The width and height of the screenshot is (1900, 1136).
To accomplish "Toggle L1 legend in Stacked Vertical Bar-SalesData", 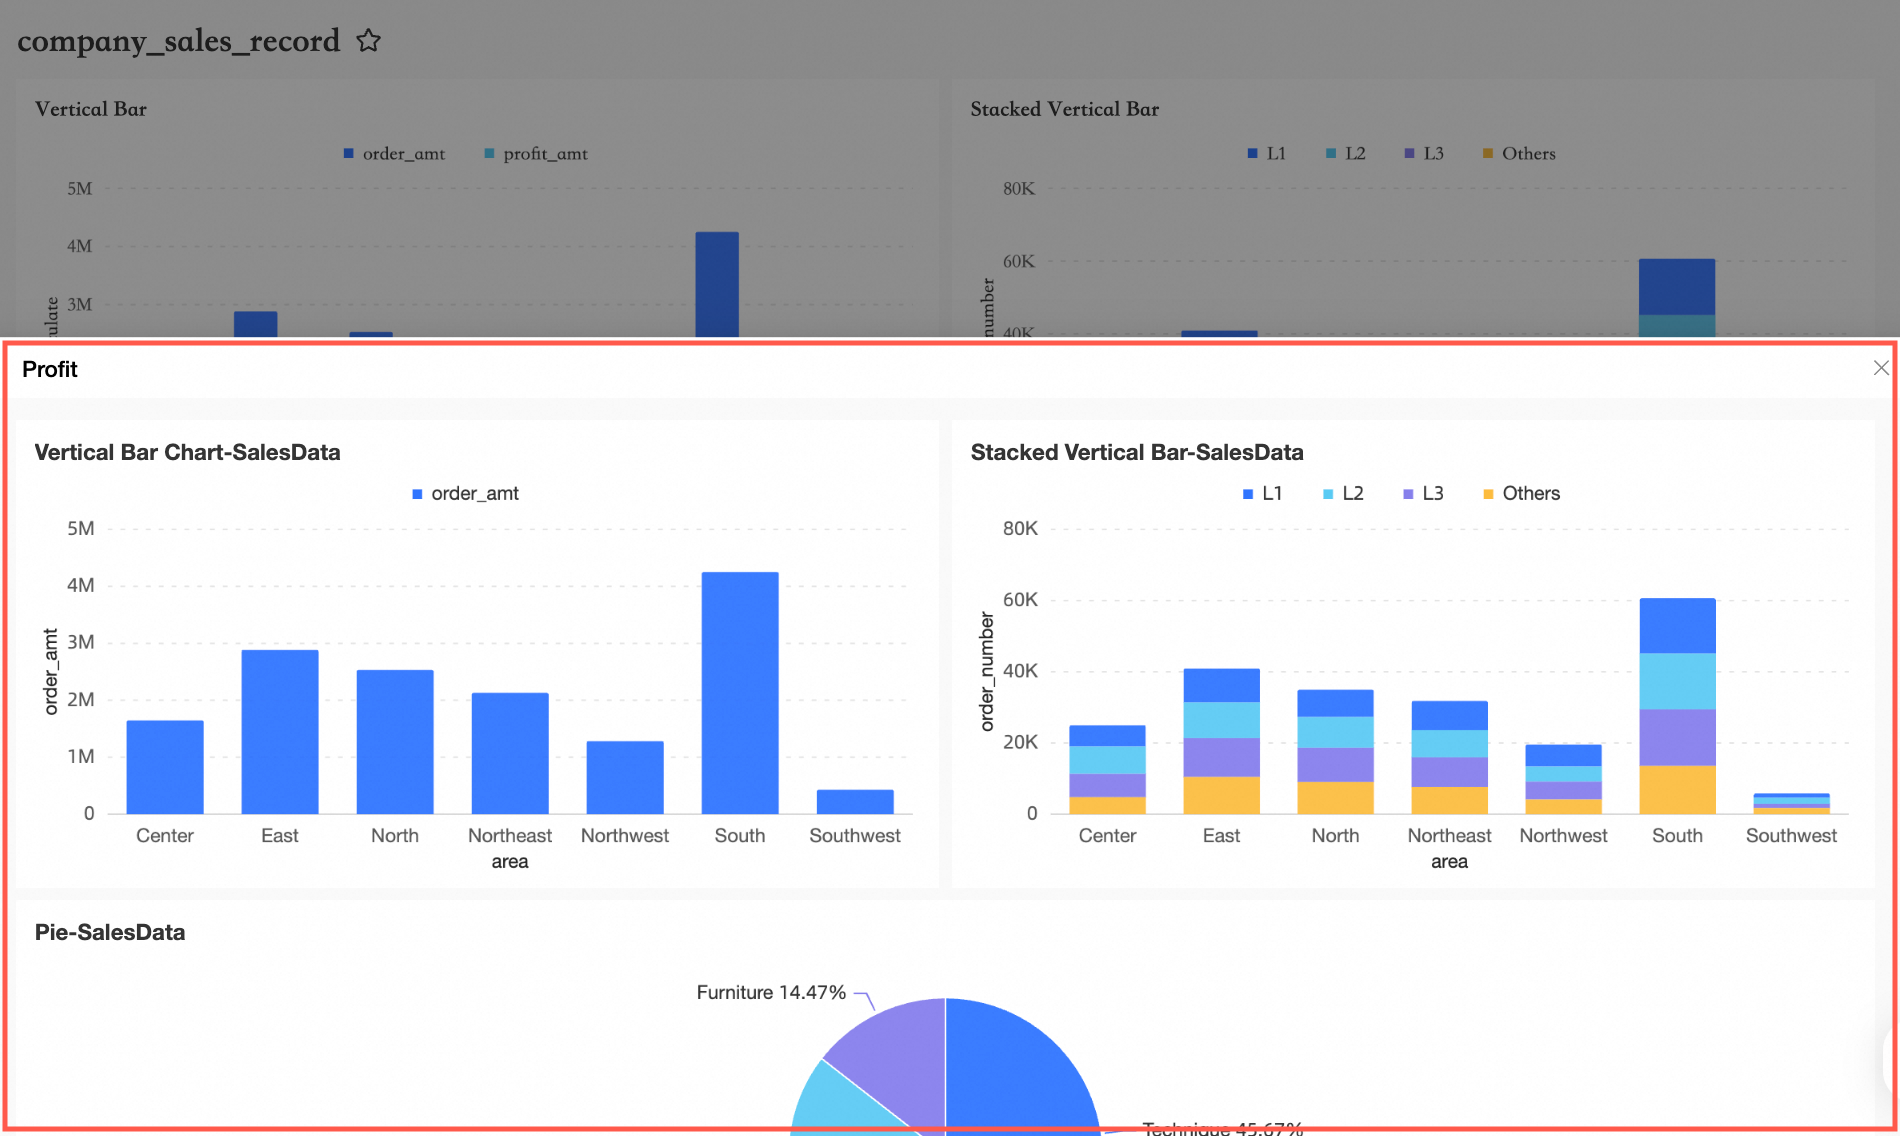I will (1262, 493).
